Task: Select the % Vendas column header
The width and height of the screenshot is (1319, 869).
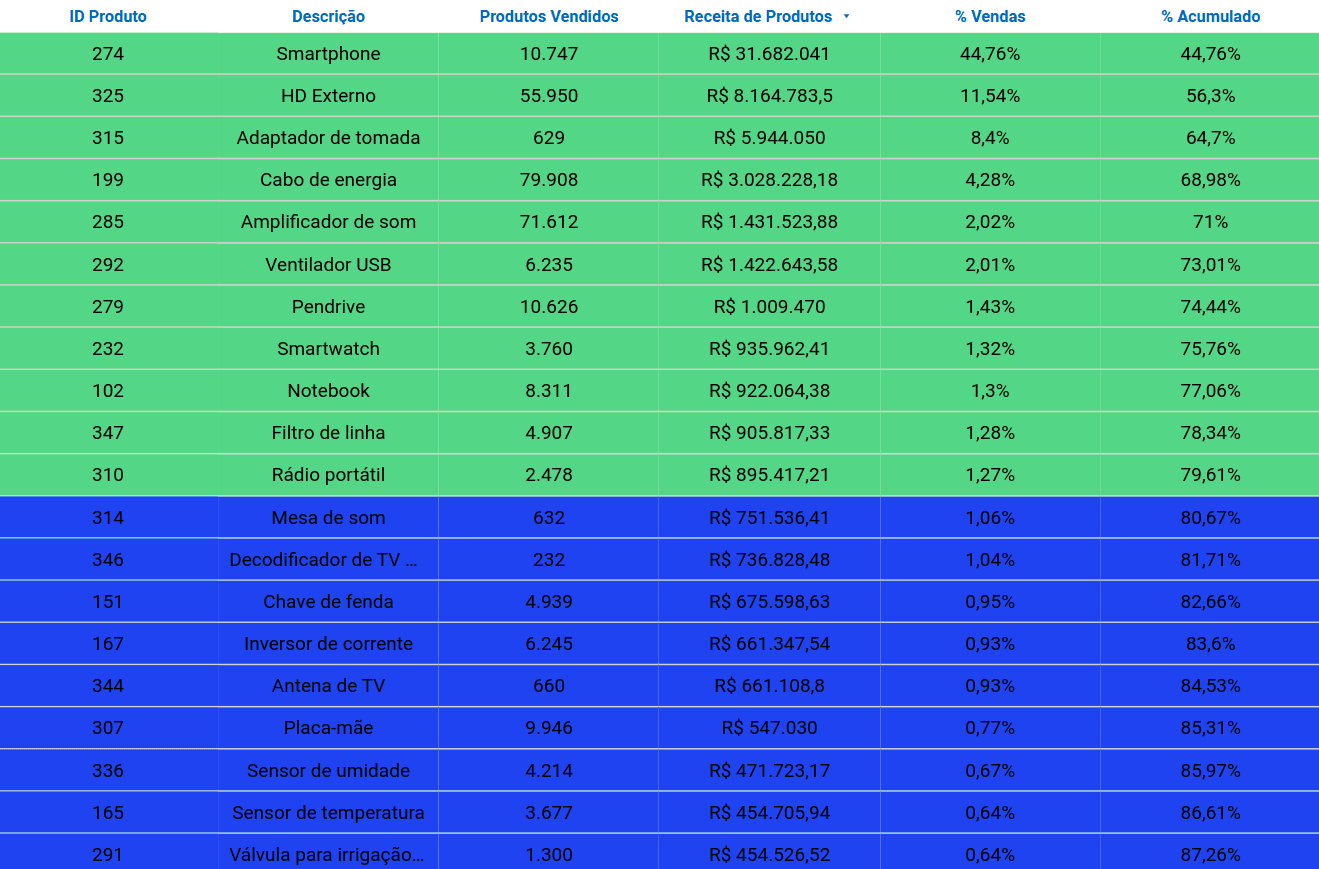Action: [990, 16]
